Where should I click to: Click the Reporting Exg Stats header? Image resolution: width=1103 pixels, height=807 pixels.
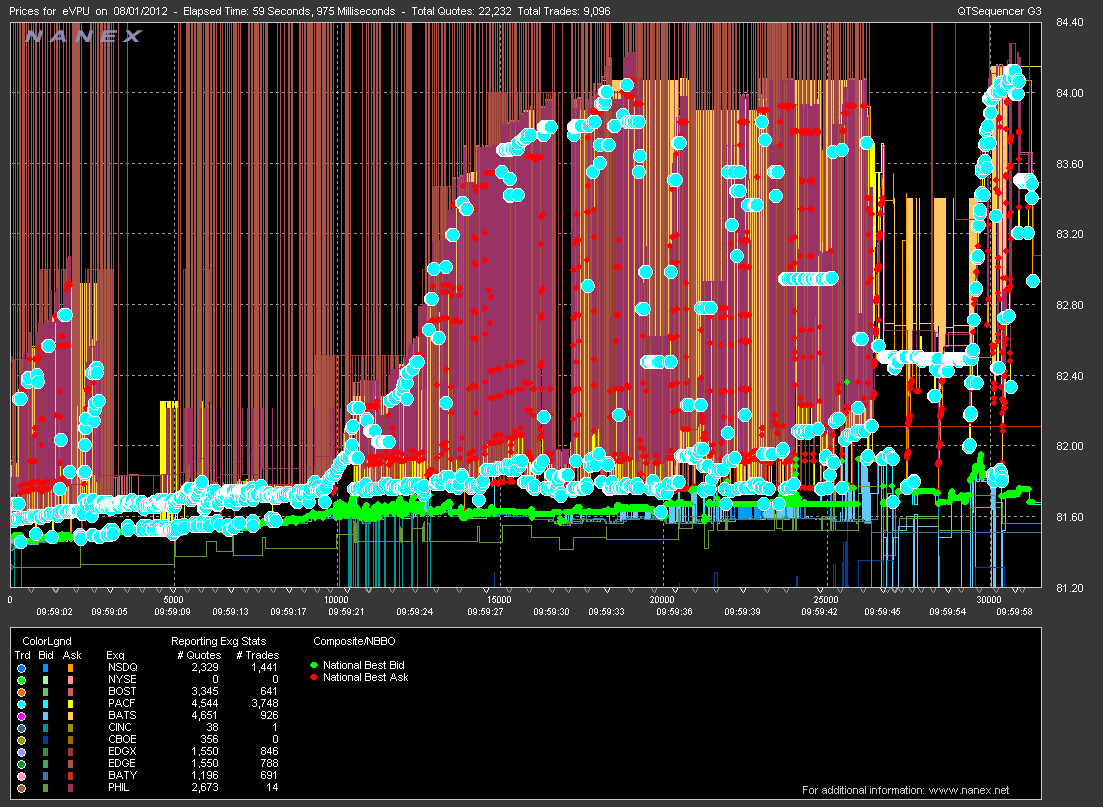coord(219,641)
